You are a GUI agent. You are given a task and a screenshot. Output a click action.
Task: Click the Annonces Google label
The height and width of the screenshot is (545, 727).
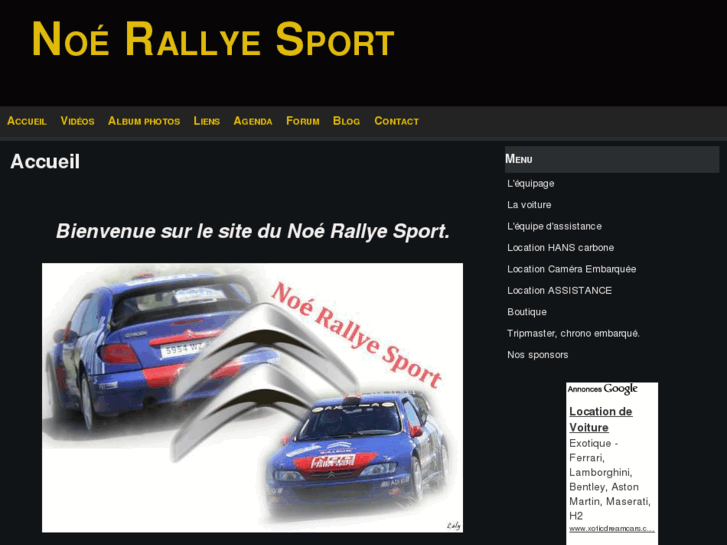pos(603,389)
